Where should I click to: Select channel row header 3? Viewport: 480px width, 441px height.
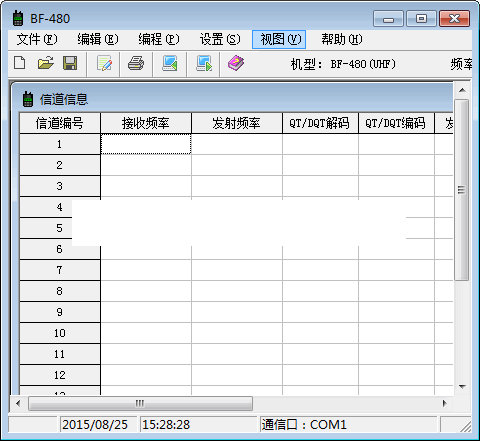60,186
